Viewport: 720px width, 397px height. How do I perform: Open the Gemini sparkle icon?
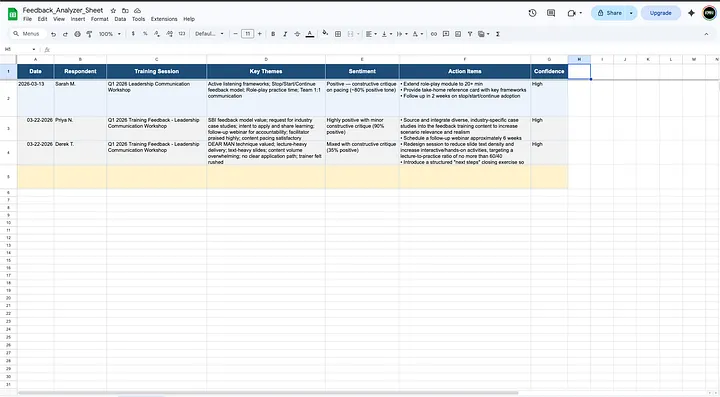[691, 13]
